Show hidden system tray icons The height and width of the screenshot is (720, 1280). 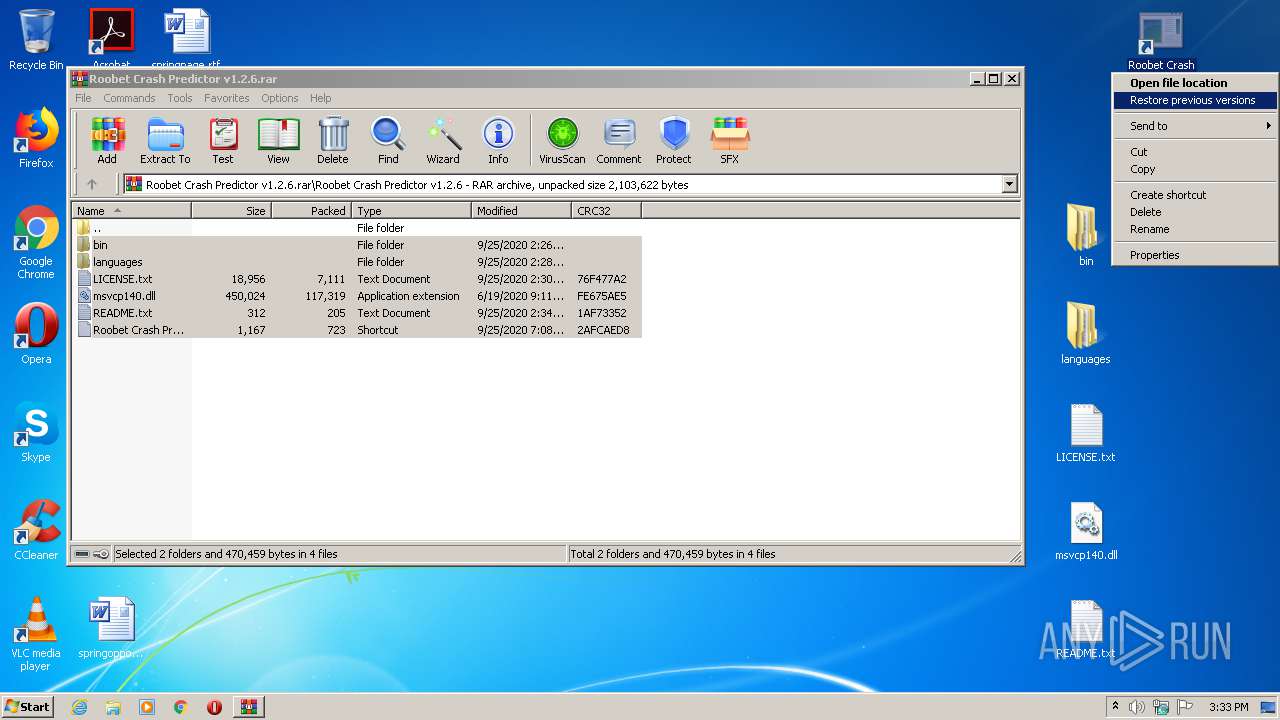click(1115, 707)
